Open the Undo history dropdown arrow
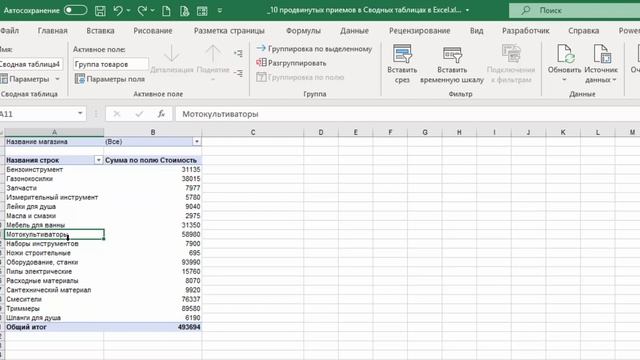Image resolution: width=640 pixels, height=360 pixels. (128, 11)
